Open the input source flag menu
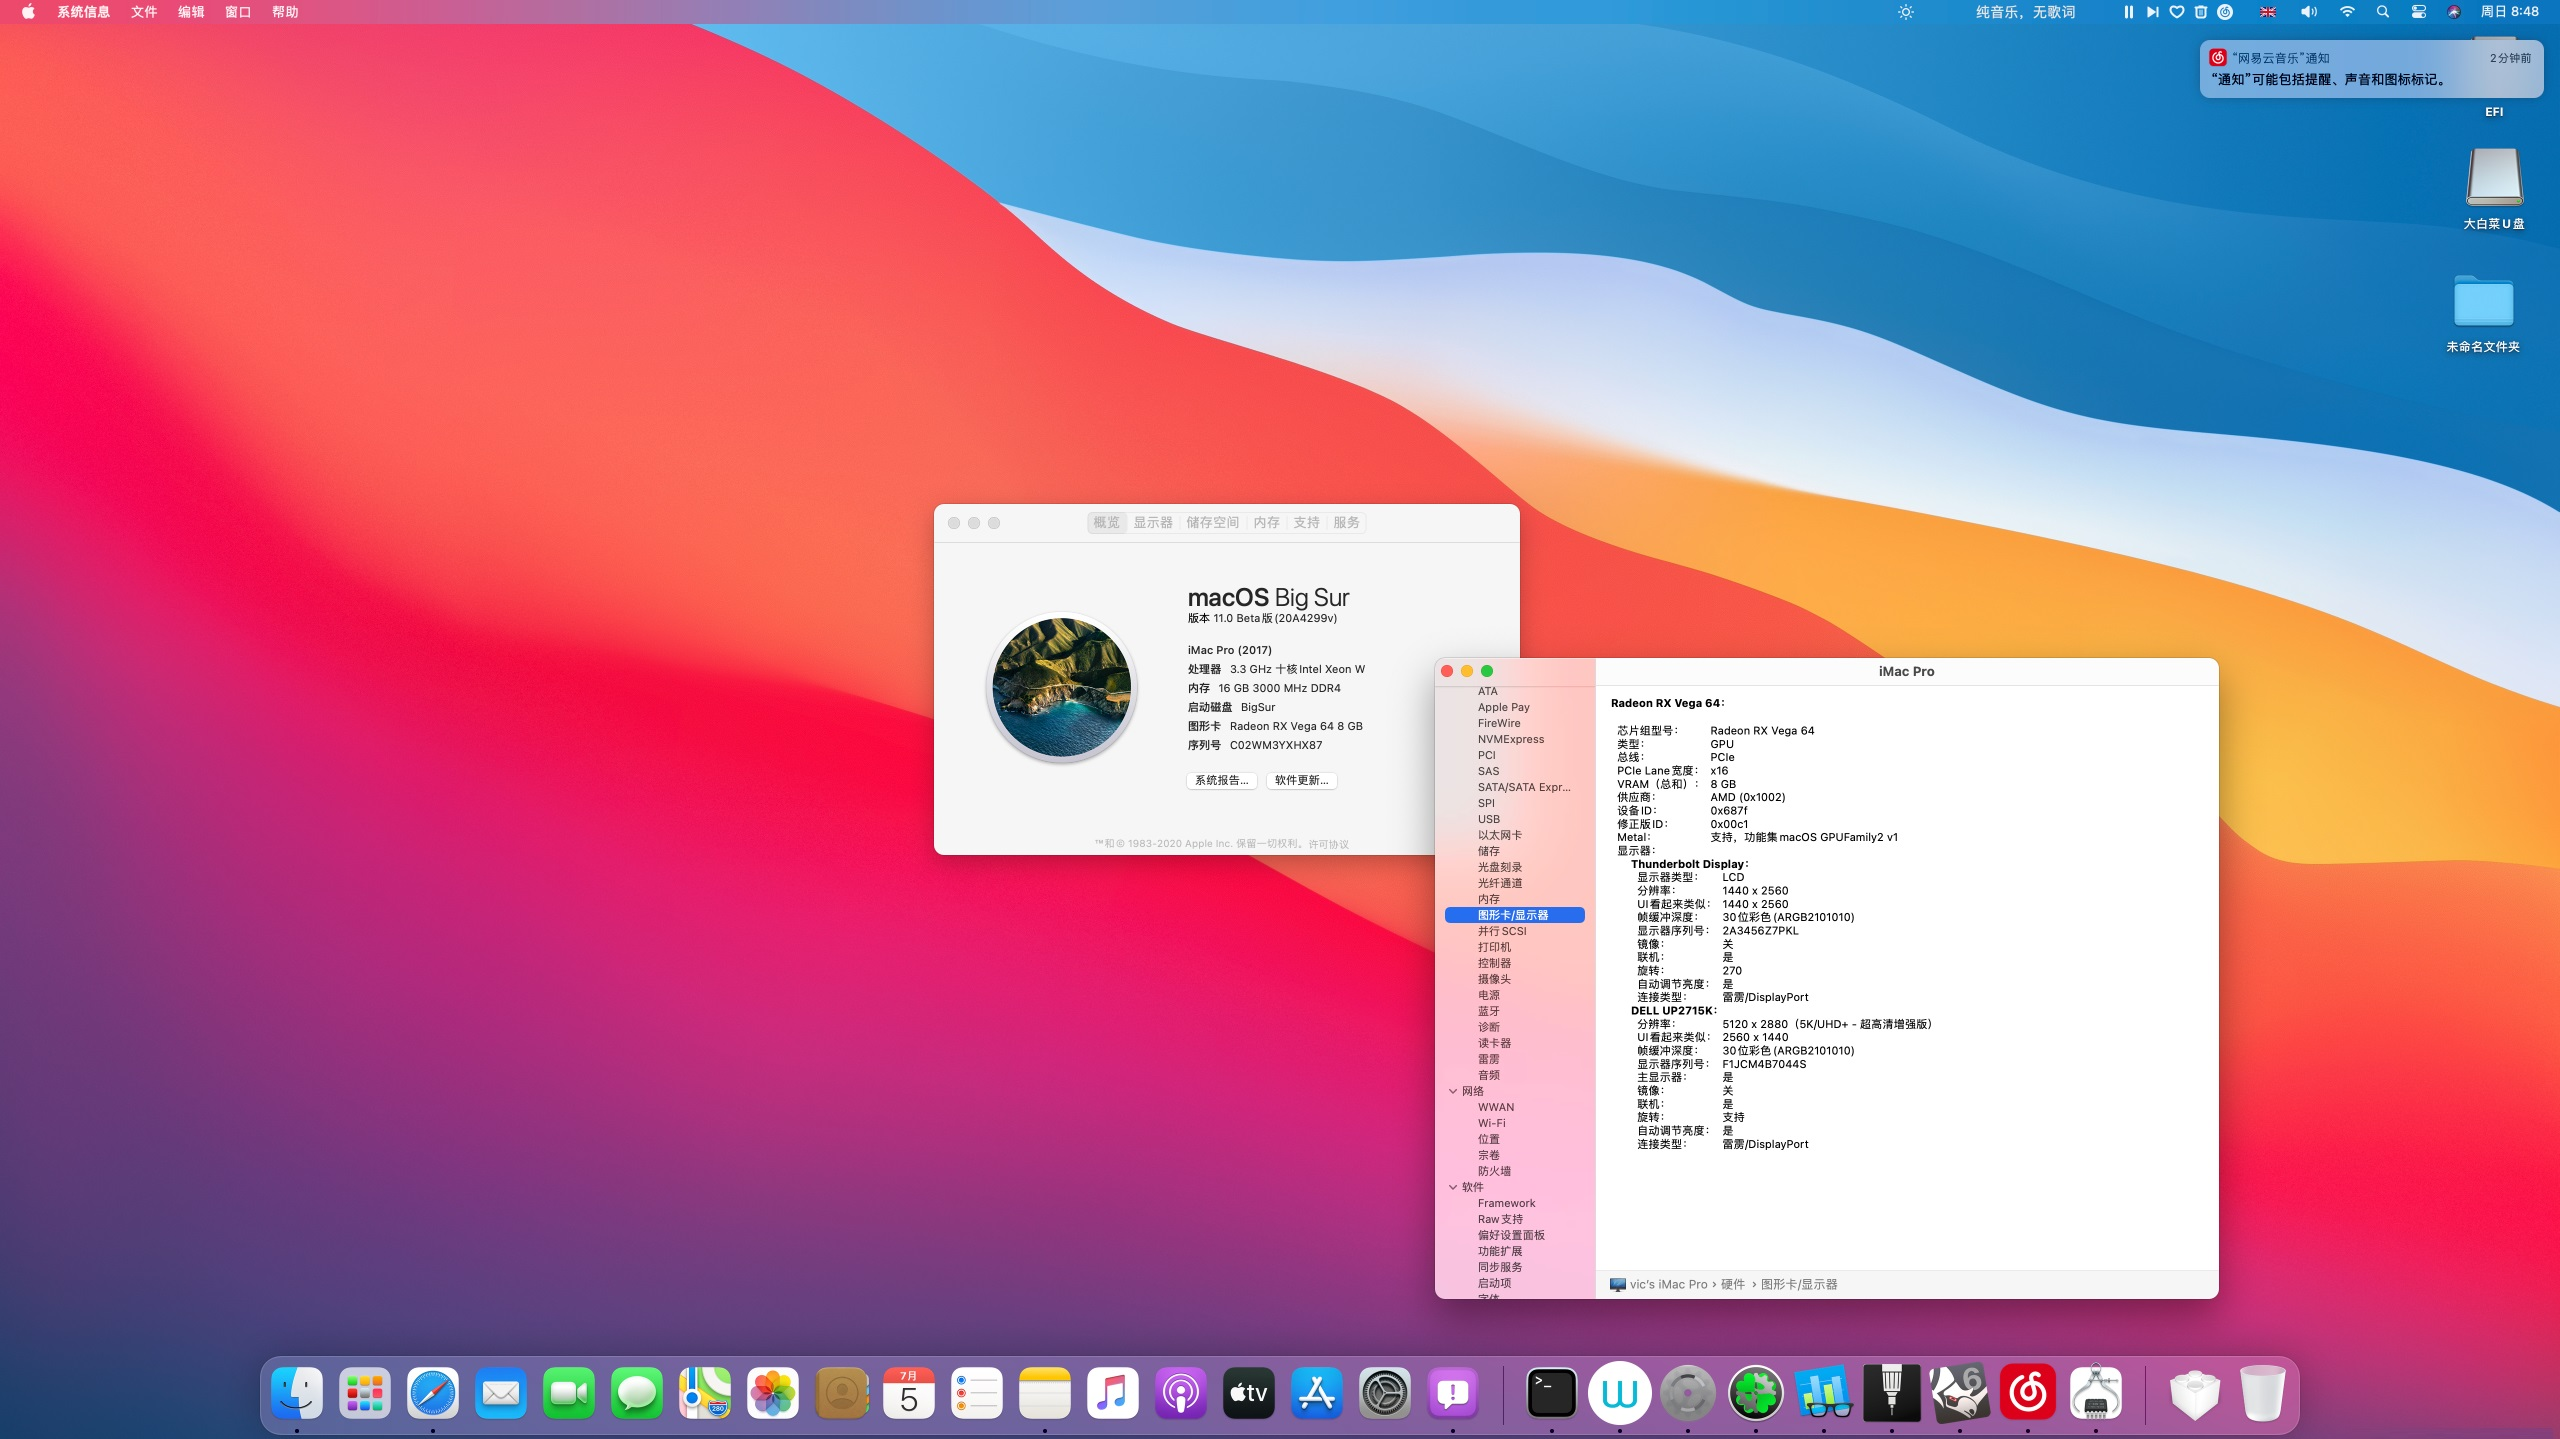This screenshot has width=2560, height=1439. click(x=2268, y=12)
